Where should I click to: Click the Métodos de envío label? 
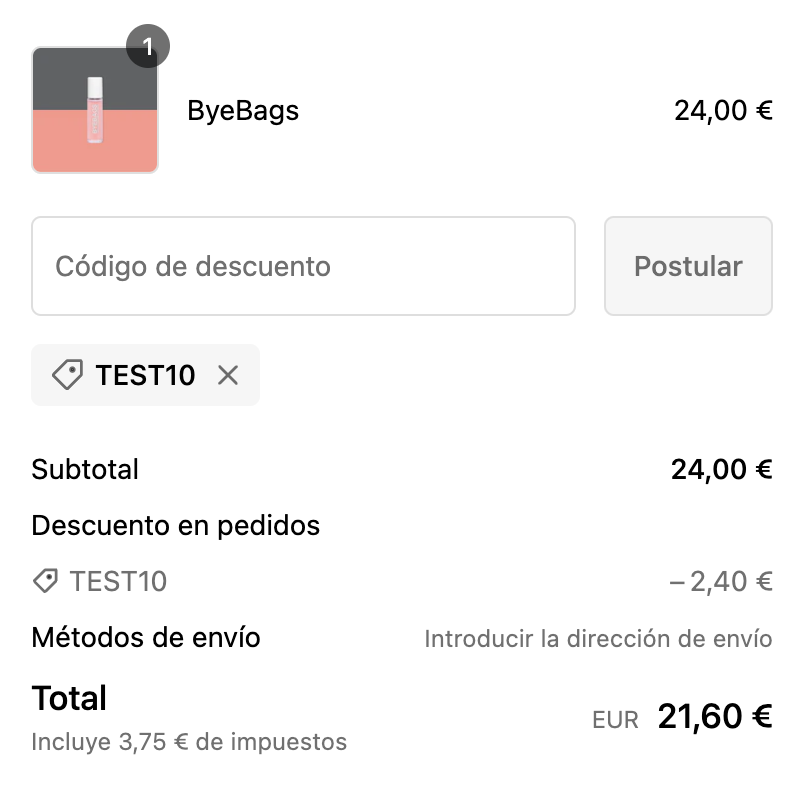[146, 637]
